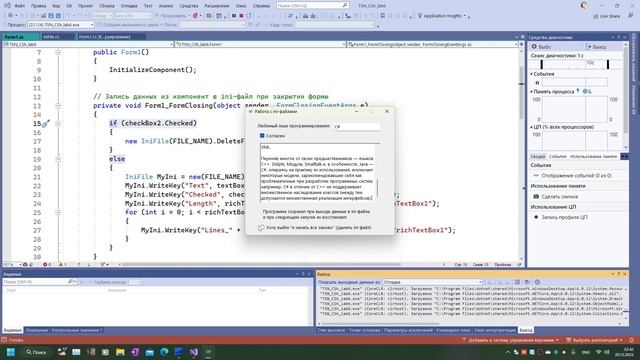Viewport: 640px width, 360px height.
Task: Collapse the else block on line 19
Action: tap(58, 159)
